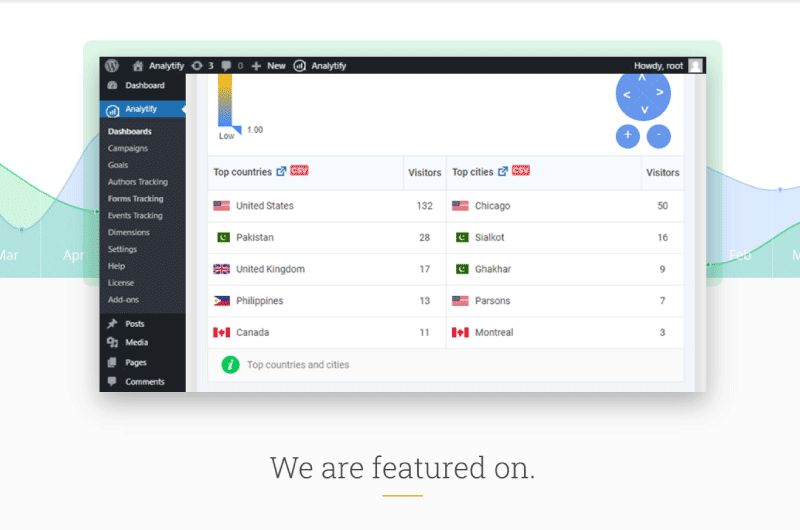Click the 132 visitors value
The height and width of the screenshot is (530, 800).
424,206
